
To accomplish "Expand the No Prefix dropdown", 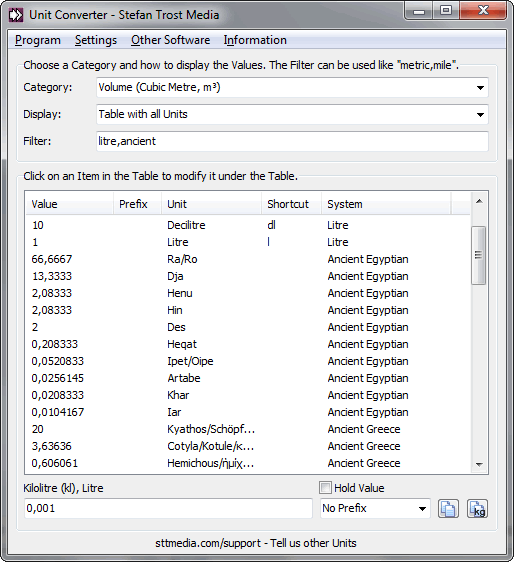I will pyautogui.click(x=375, y=508).
